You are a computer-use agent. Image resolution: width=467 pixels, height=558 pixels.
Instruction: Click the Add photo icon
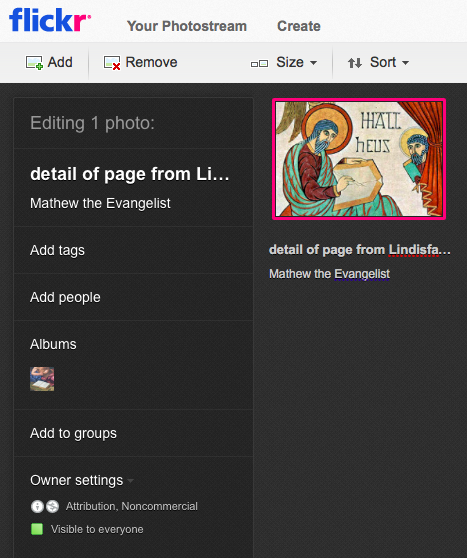(x=34, y=63)
